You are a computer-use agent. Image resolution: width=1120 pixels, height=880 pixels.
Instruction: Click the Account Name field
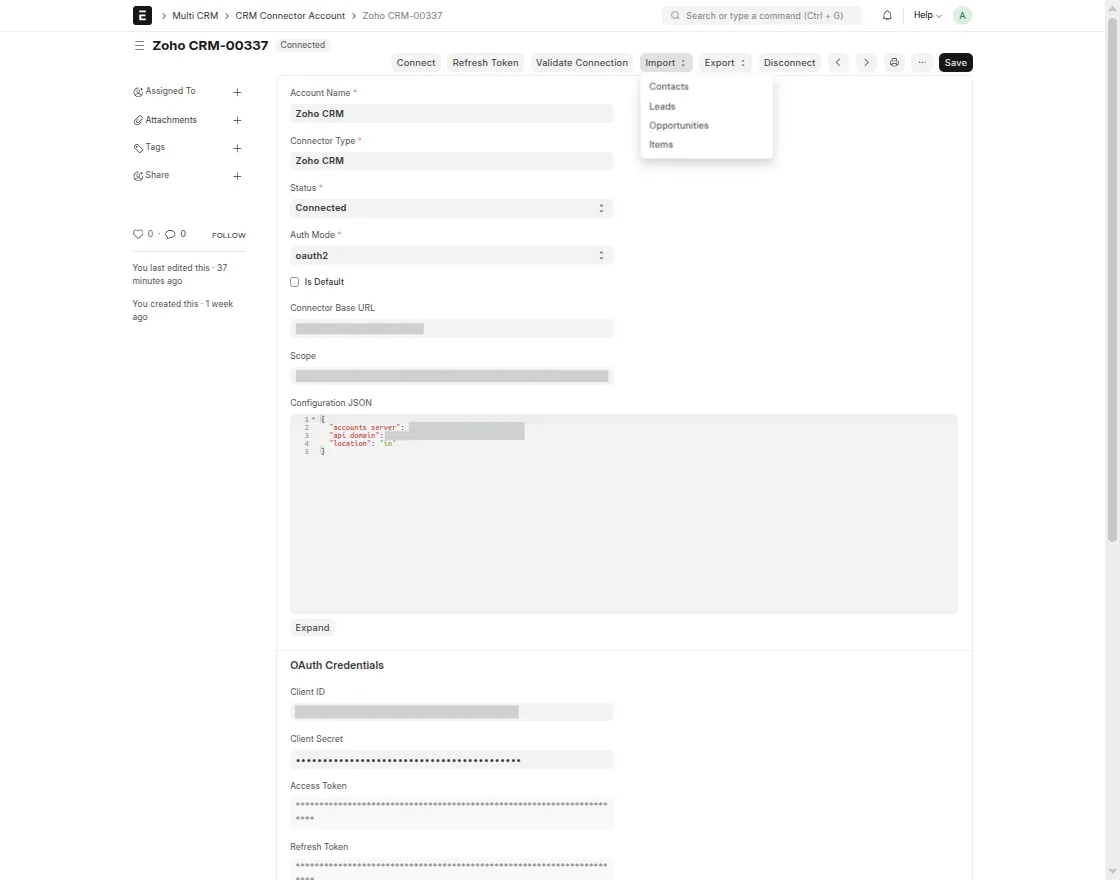pos(451,114)
